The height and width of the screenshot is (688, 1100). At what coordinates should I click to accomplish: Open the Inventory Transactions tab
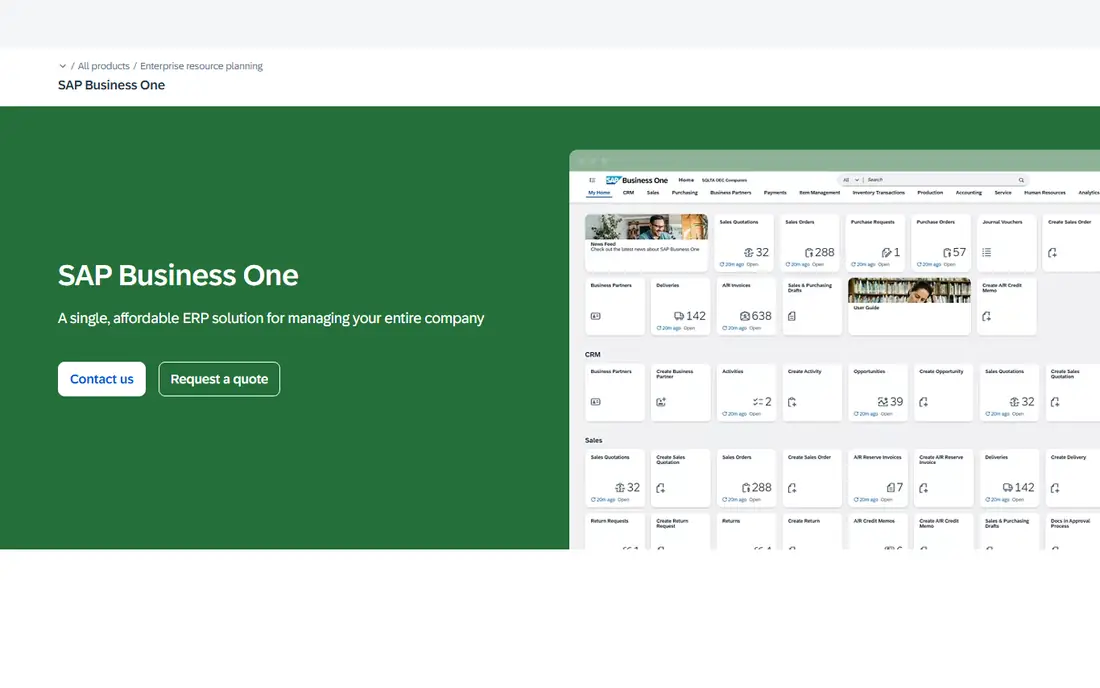pyautogui.click(x=878, y=192)
